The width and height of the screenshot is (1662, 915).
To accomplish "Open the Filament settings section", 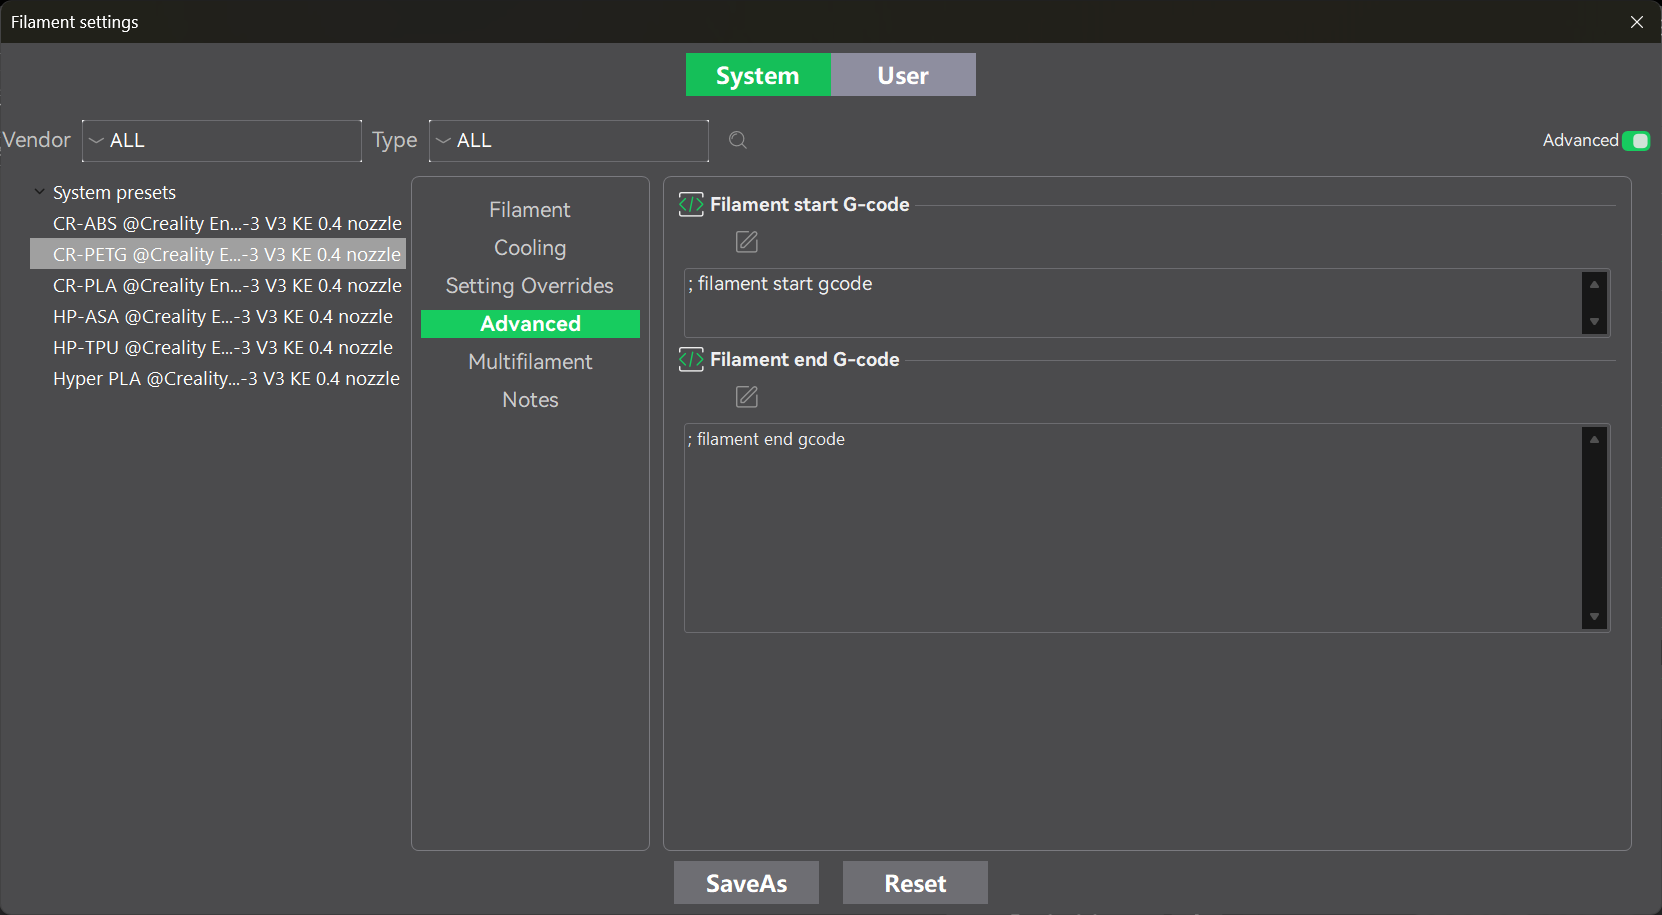I will click(530, 210).
